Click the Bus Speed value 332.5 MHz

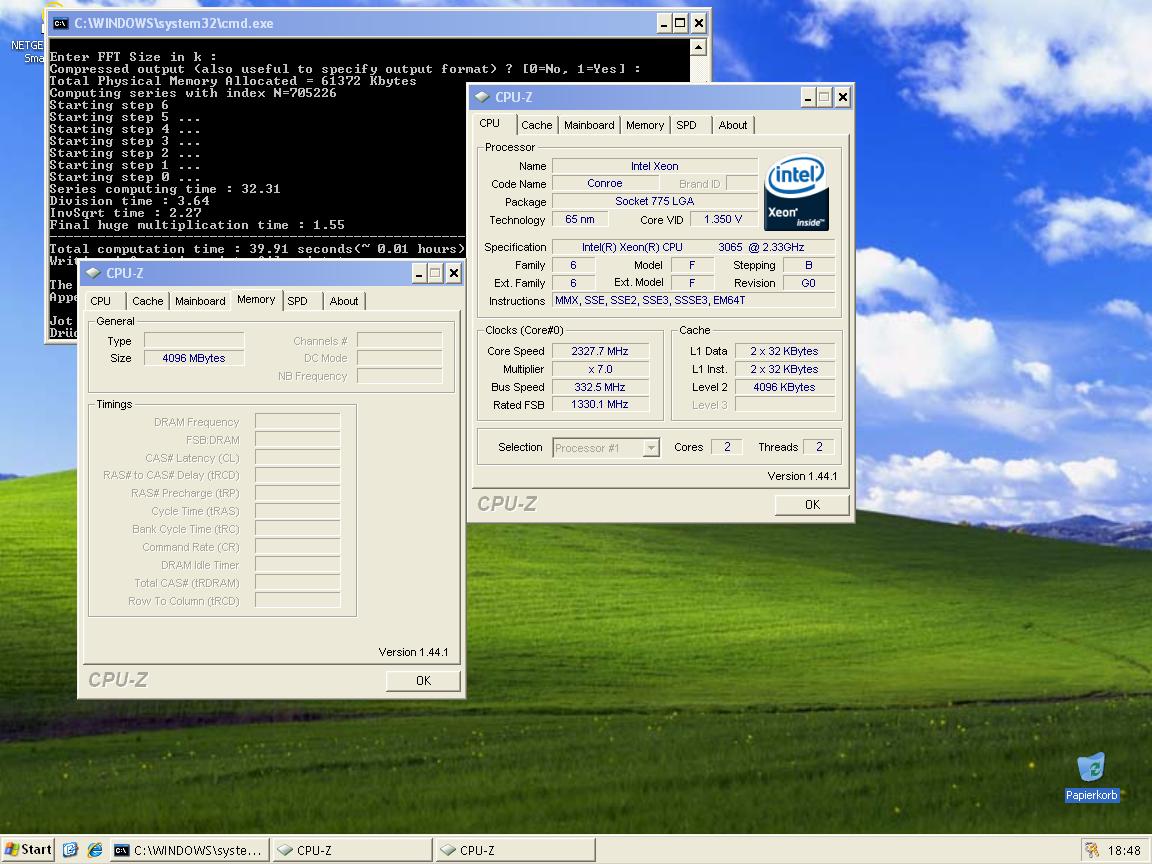(600, 387)
